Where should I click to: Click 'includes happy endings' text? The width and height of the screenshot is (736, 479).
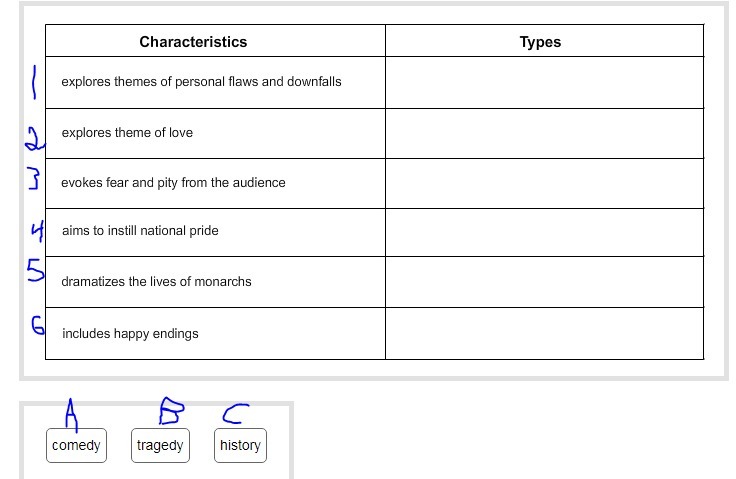(130, 334)
